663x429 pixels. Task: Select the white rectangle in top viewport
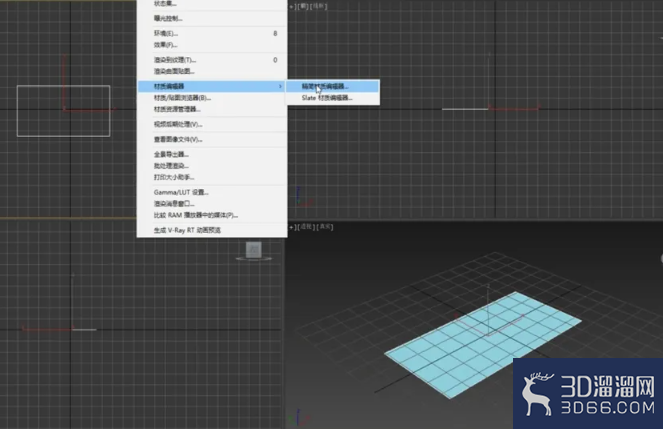click(63, 111)
